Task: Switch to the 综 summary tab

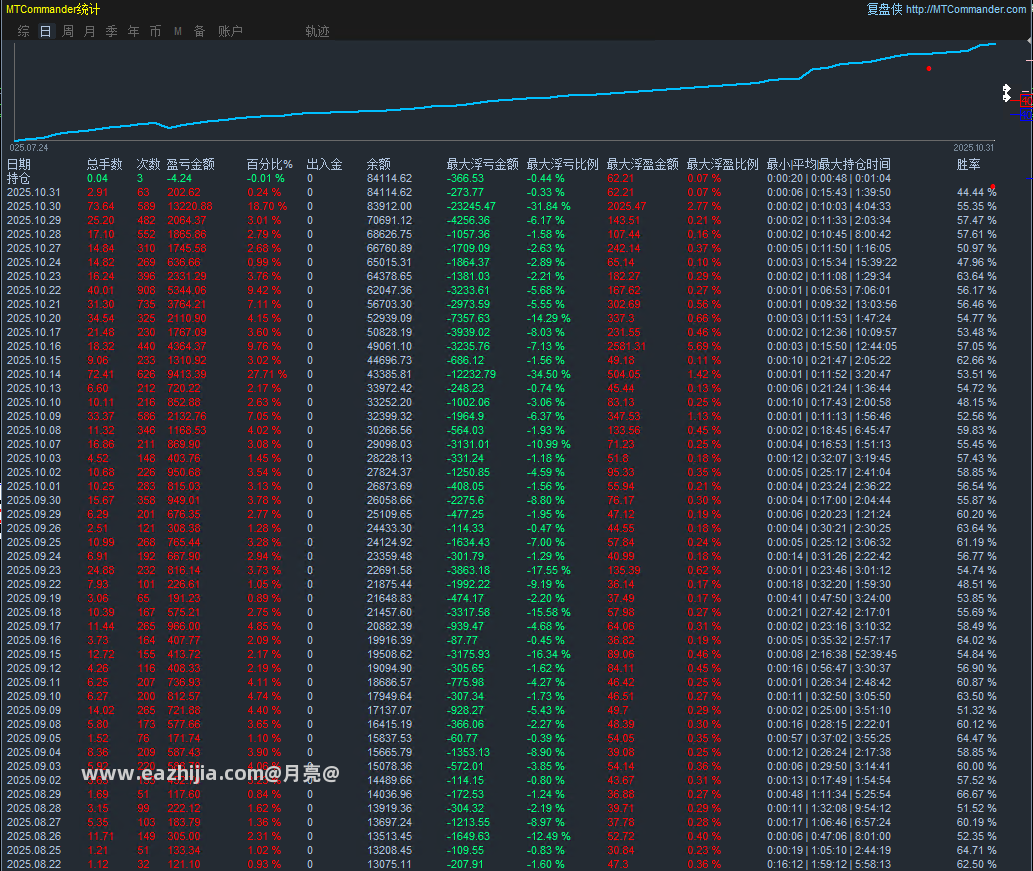Action: 24,31
